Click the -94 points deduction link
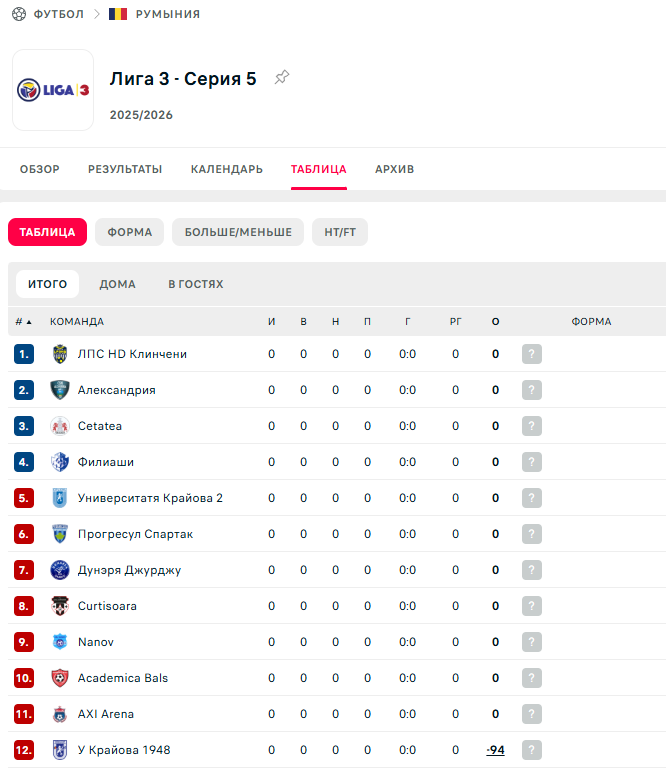 [x=495, y=750]
